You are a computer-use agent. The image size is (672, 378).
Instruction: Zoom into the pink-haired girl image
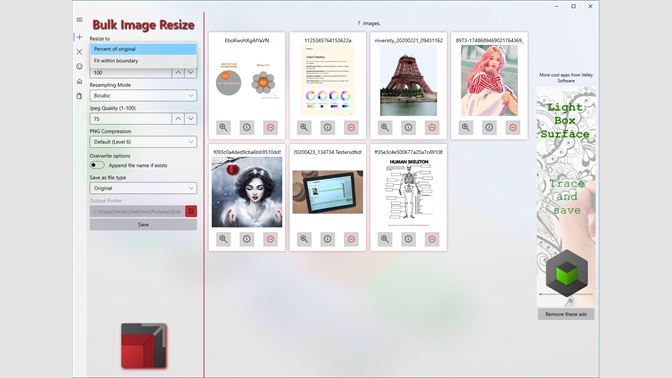coord(466,127)
